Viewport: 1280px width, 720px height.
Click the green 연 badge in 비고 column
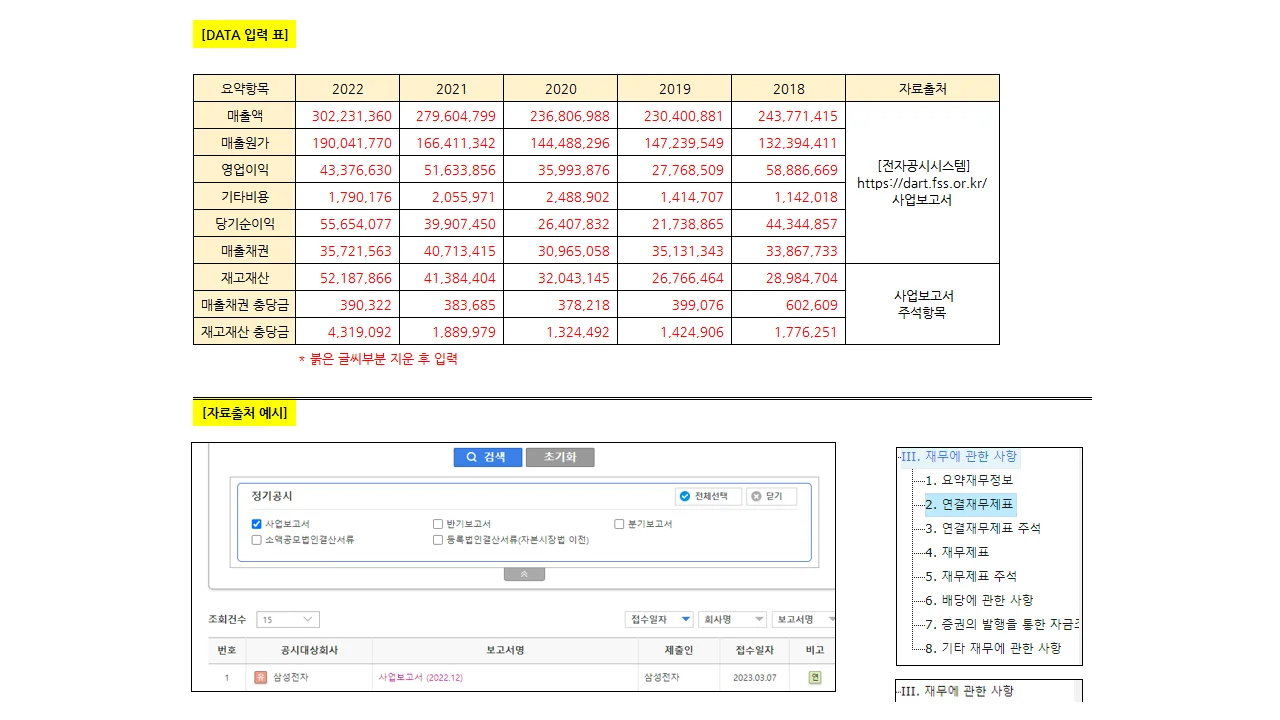point(814,677)
